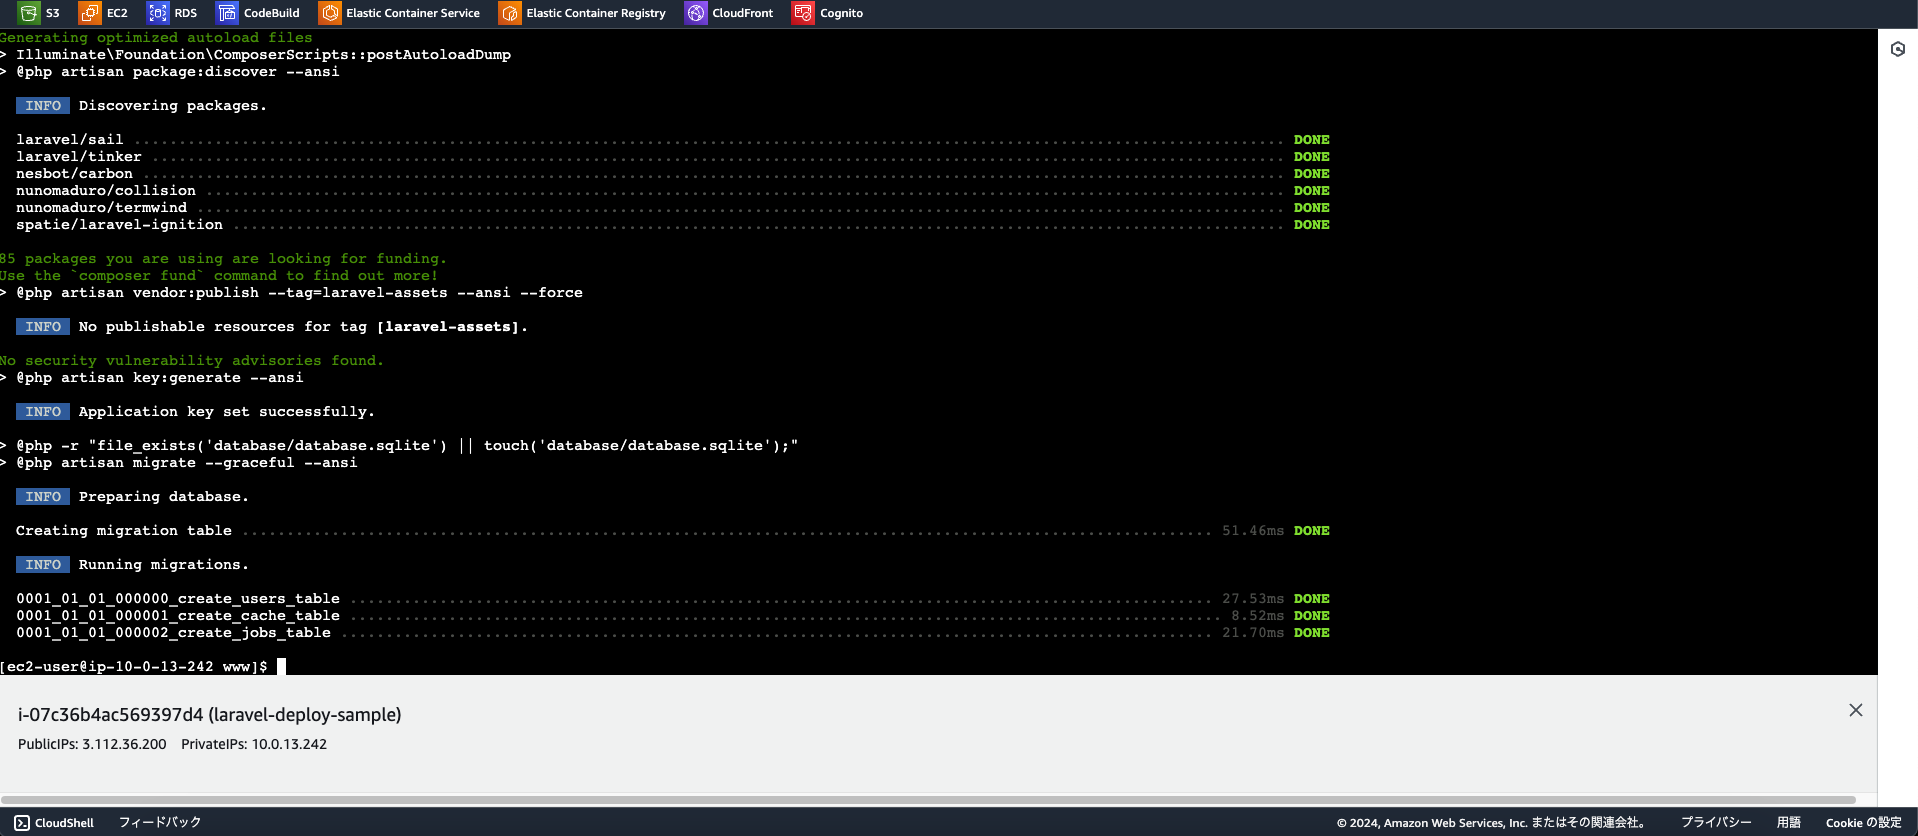Open the Cognito service icon shortcut
Viewport: 1918px width, 836px height.
click(x=803, y=13)
